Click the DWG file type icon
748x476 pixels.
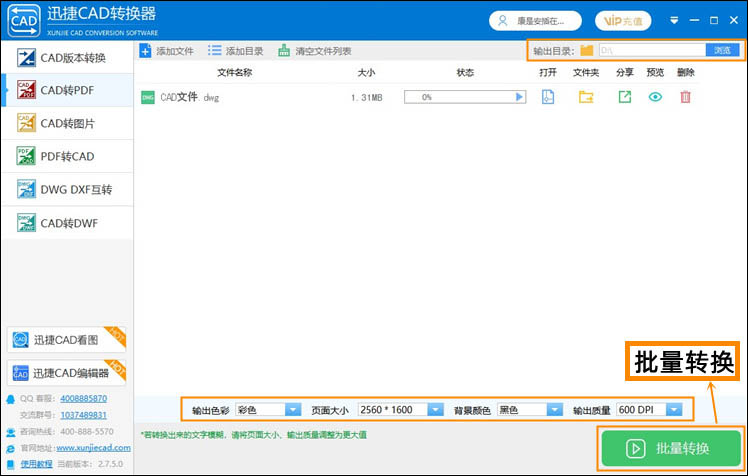pyautogui.click(x=148, y=98)
